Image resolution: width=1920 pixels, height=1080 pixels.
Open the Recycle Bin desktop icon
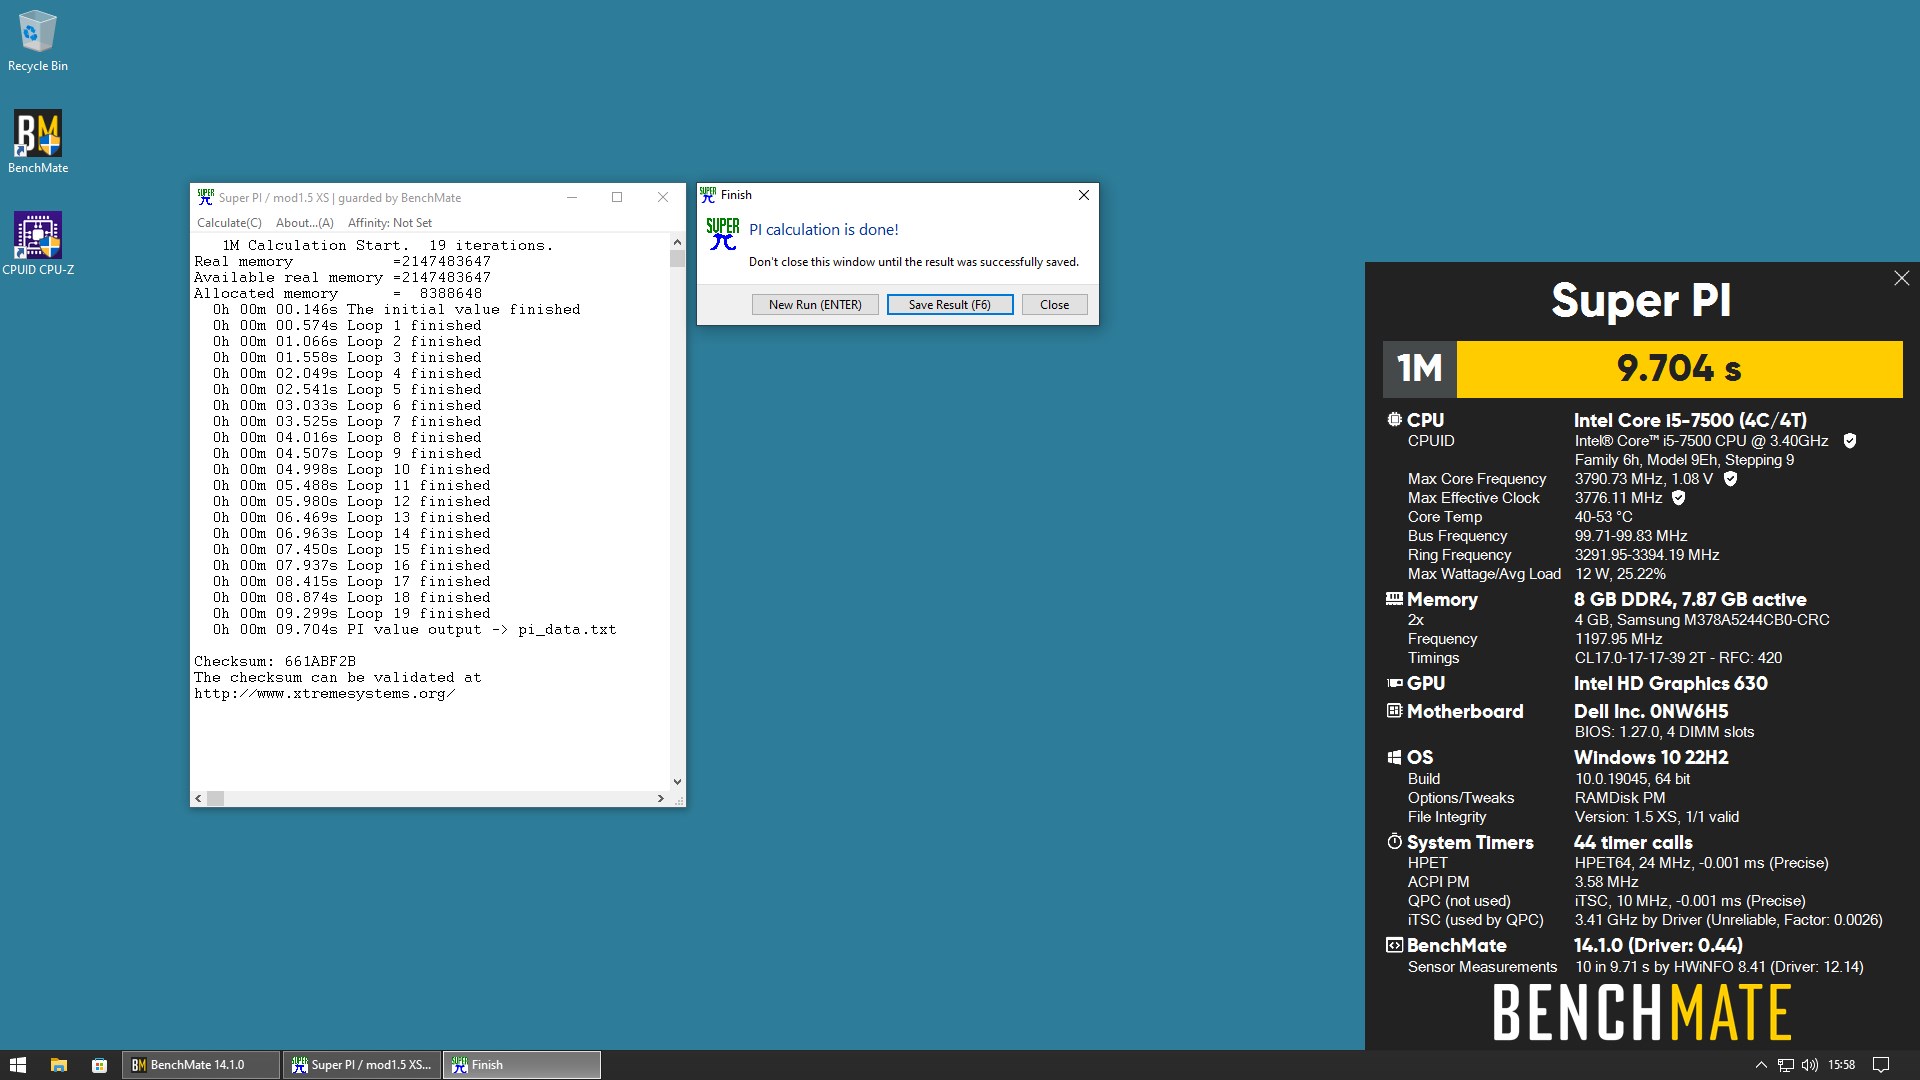point(38,41)
